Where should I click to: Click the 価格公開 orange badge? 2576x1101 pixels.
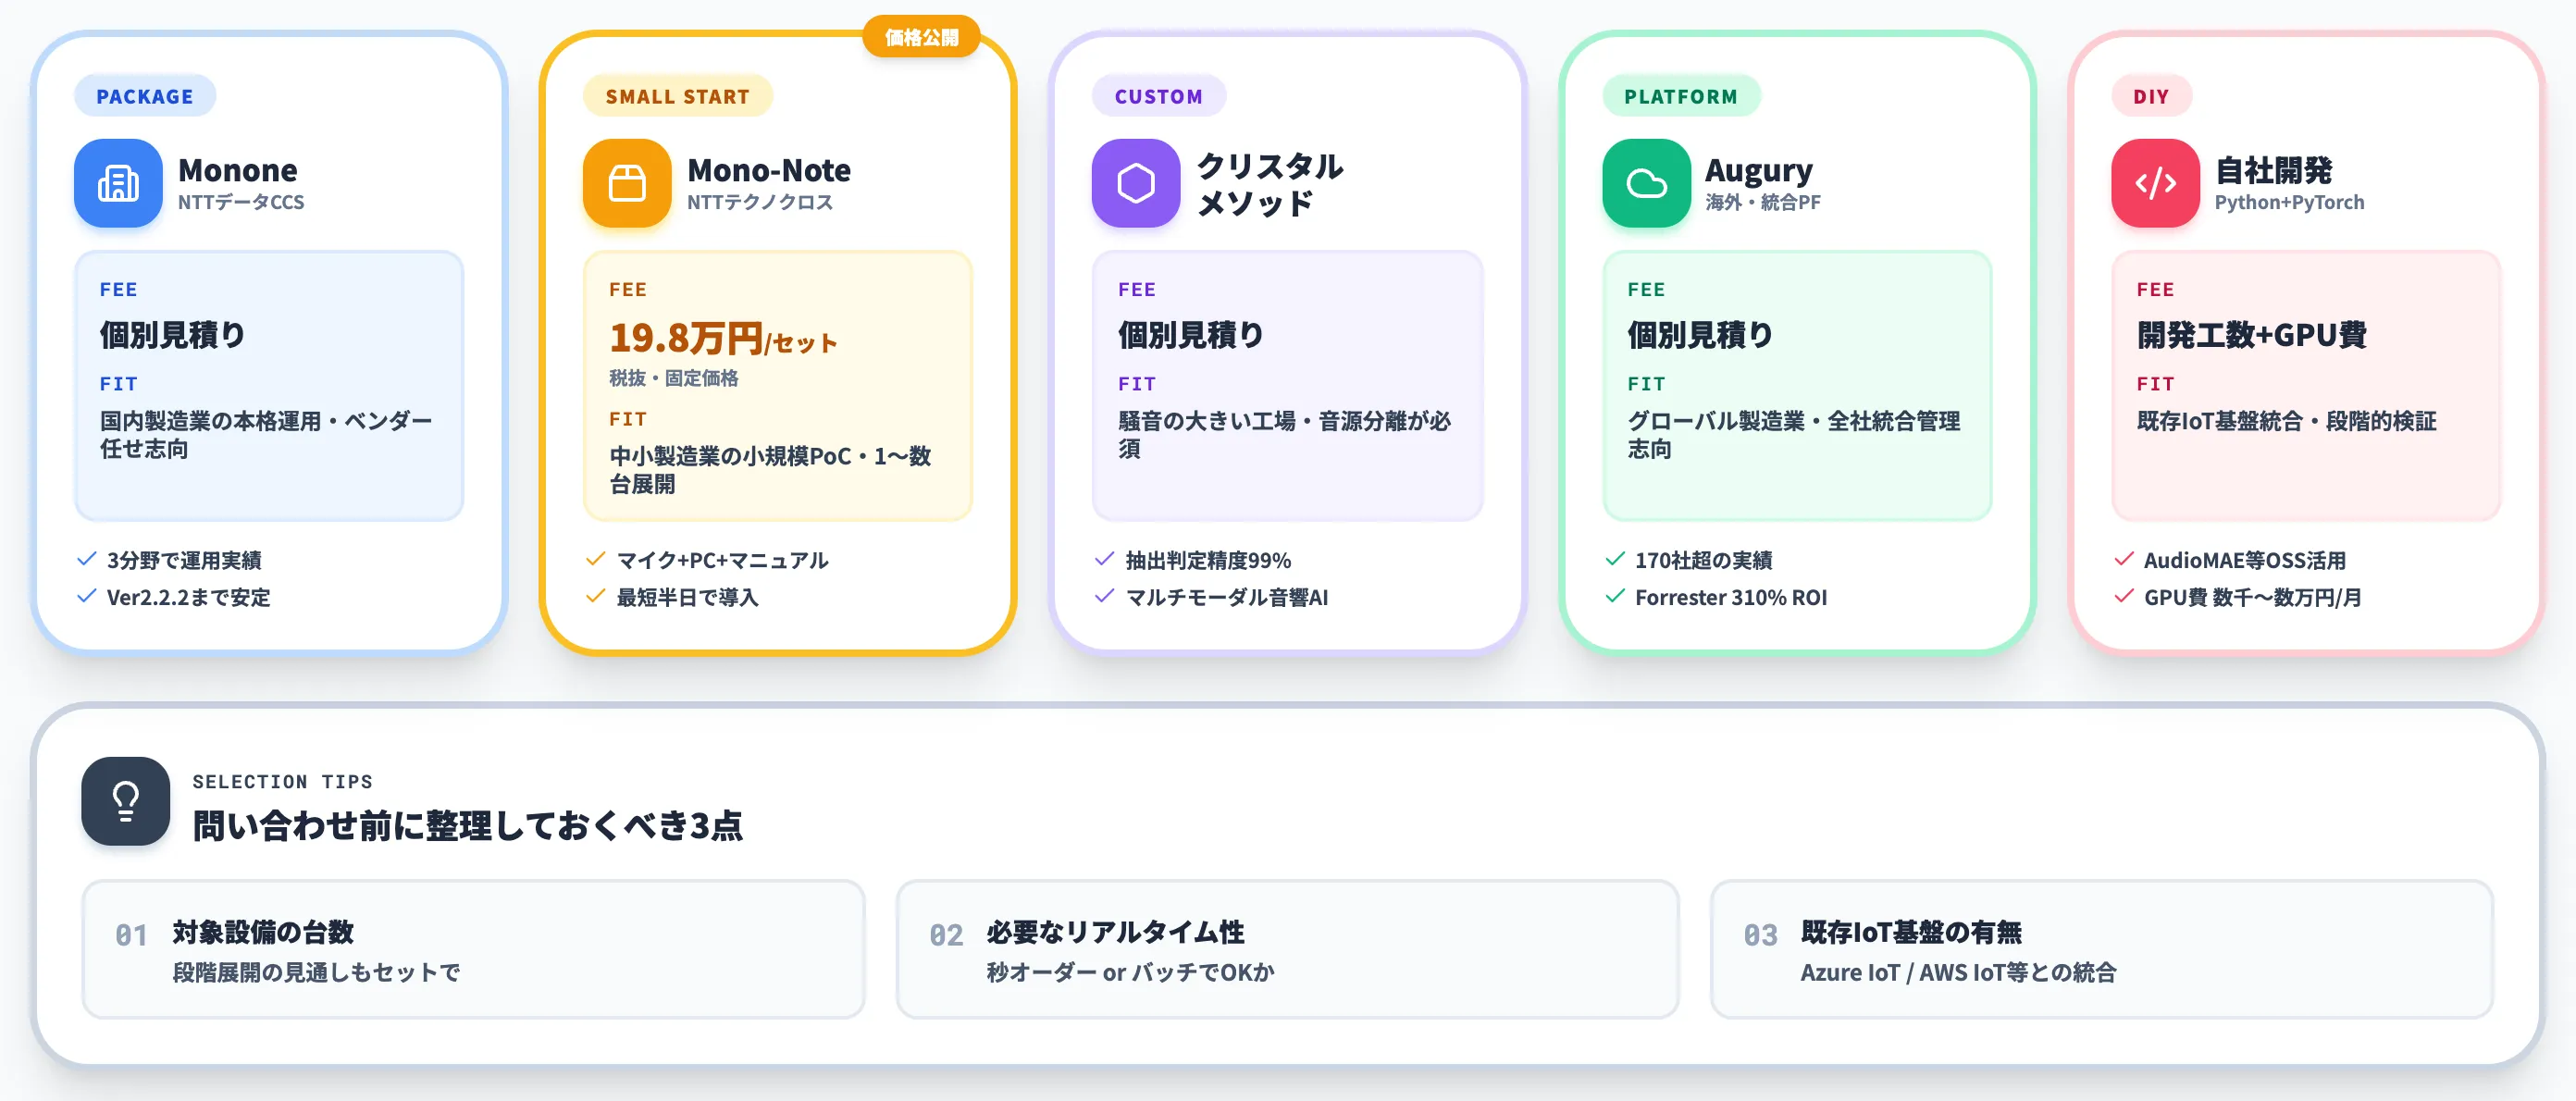pos(921,37)
